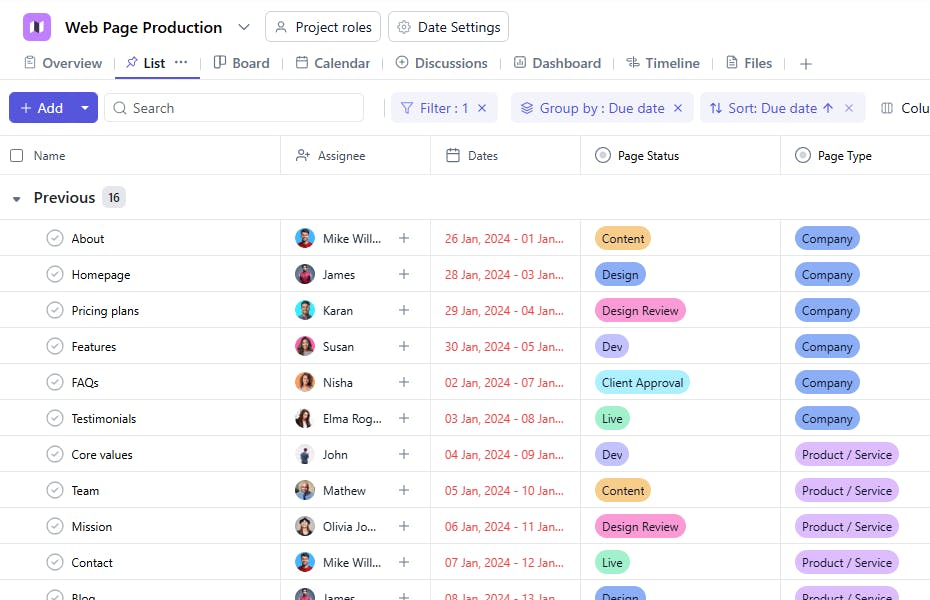Remove the Filter chip with its X
The height and width of the screenshot is (600, 930).
[x=482, y=108]
